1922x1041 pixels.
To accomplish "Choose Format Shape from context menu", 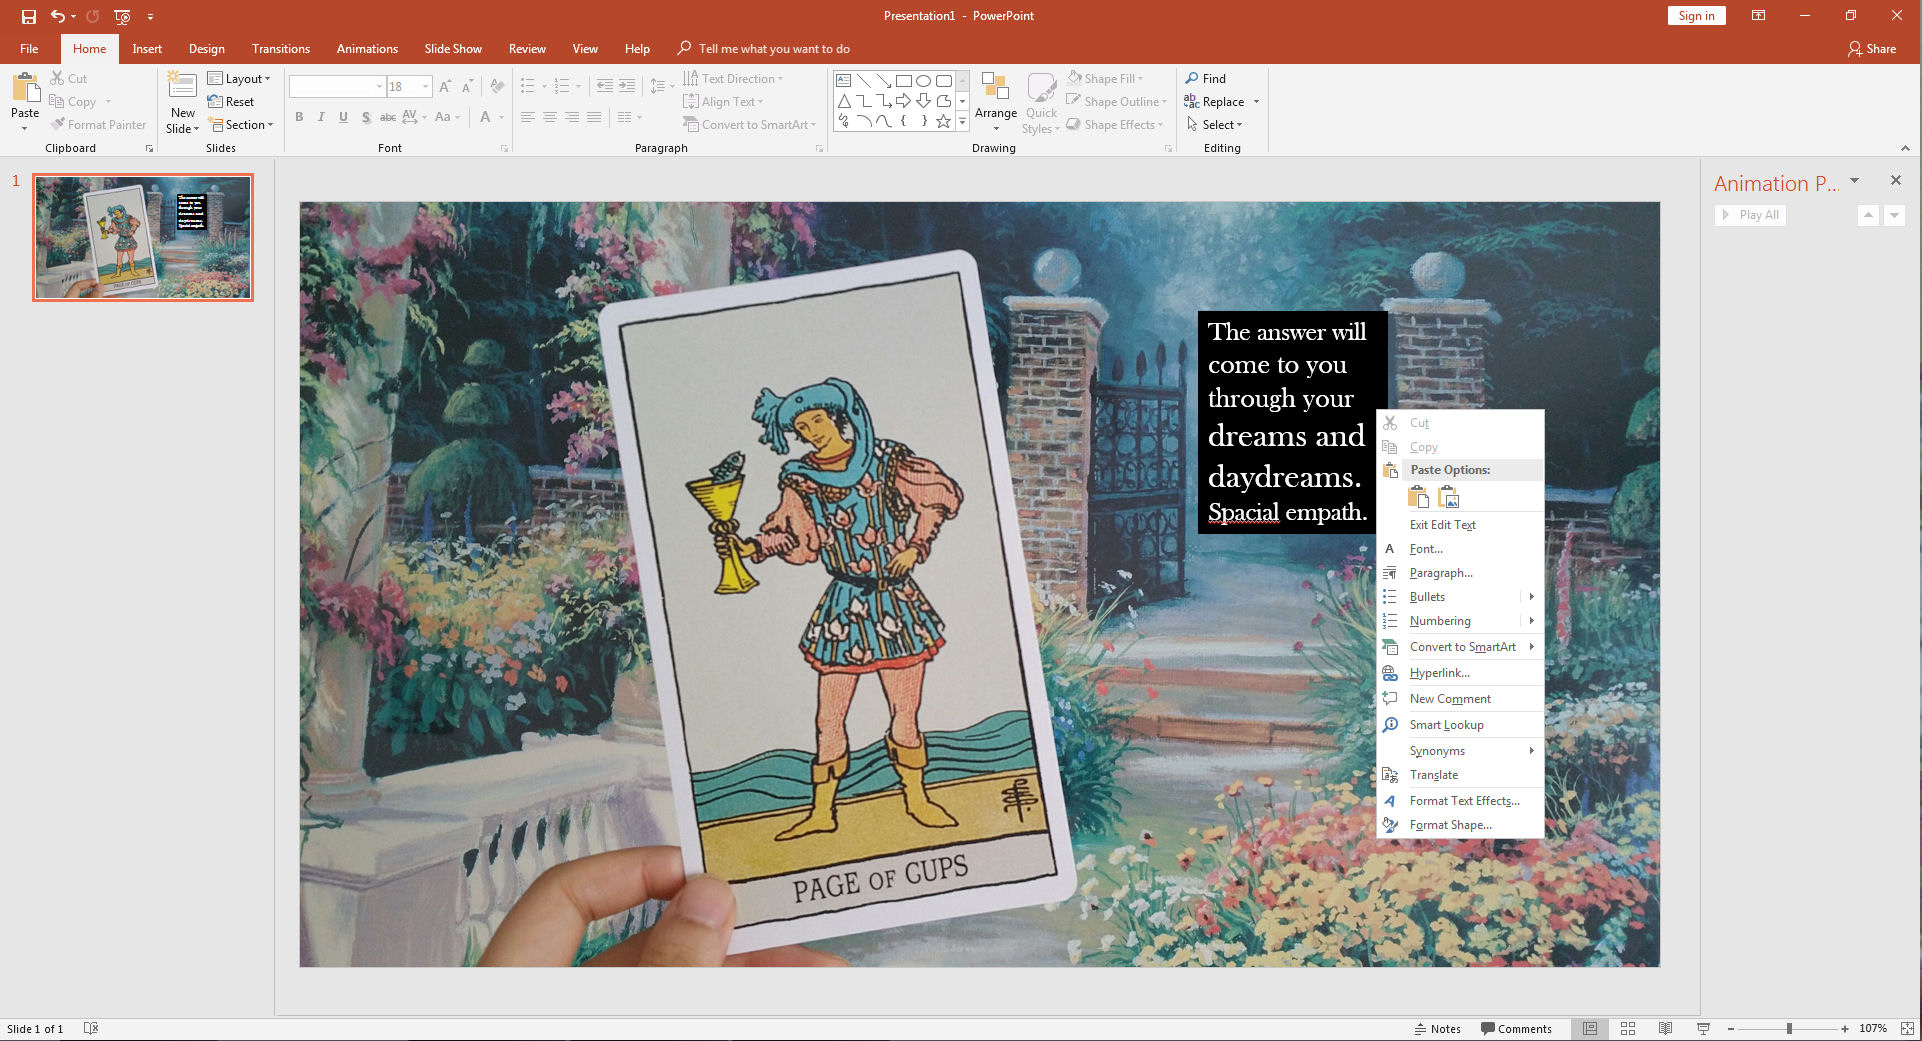I will pos(1450,825).
